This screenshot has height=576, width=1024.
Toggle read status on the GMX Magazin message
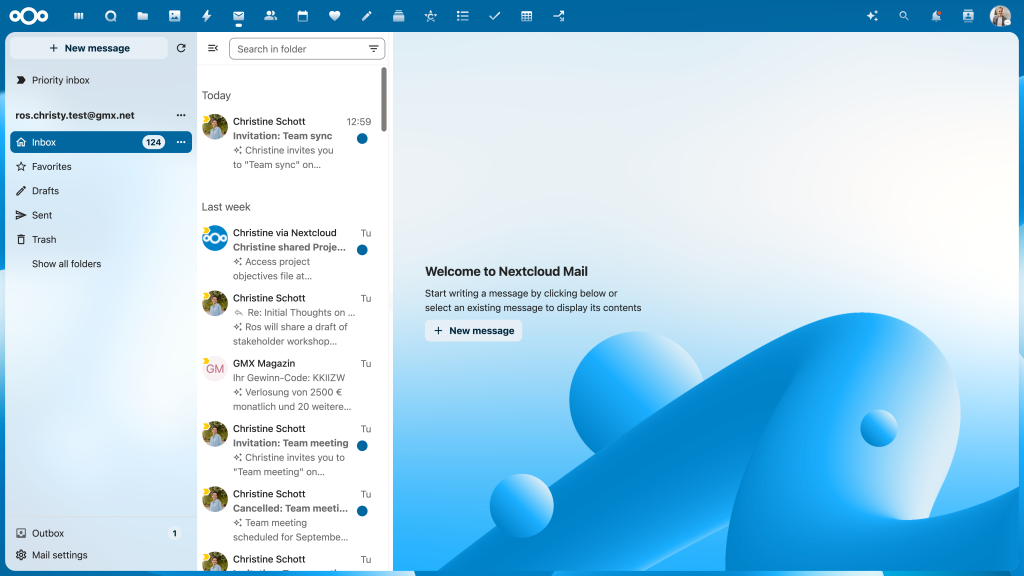[x=360, y=380]
